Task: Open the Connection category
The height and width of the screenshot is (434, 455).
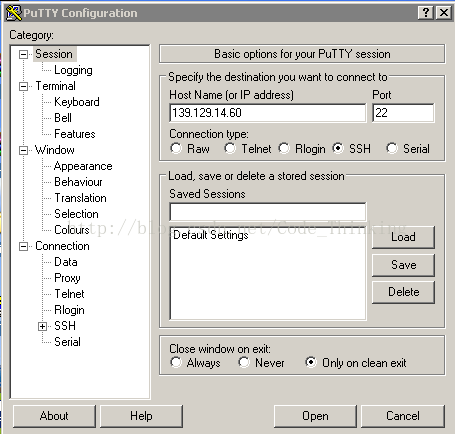Action: [x=62, y=246]
